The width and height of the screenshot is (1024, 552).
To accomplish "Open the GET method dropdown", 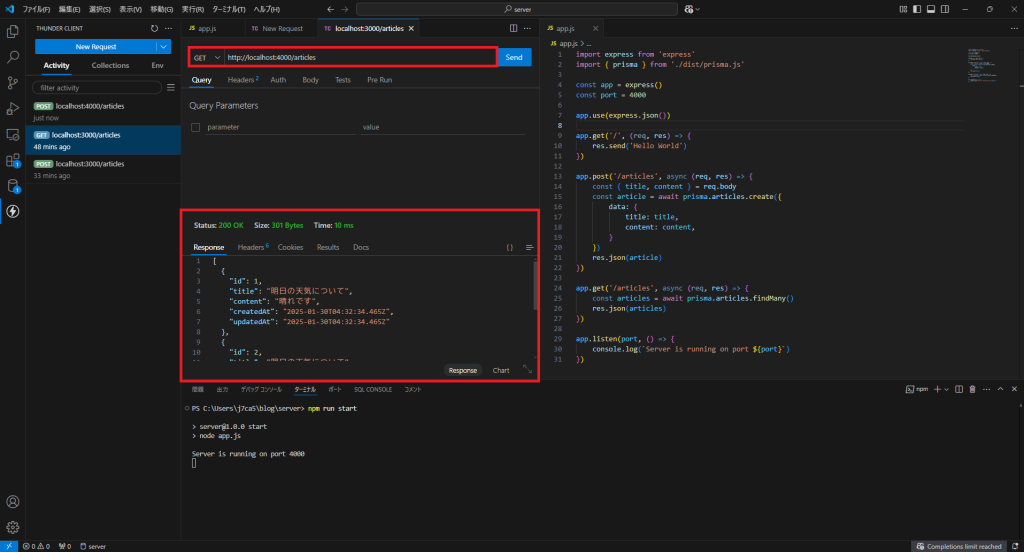I will tap(207, 57).
